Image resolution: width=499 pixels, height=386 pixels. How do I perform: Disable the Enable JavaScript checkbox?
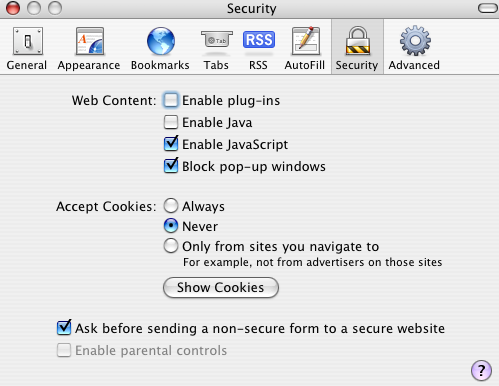(171, 144)
